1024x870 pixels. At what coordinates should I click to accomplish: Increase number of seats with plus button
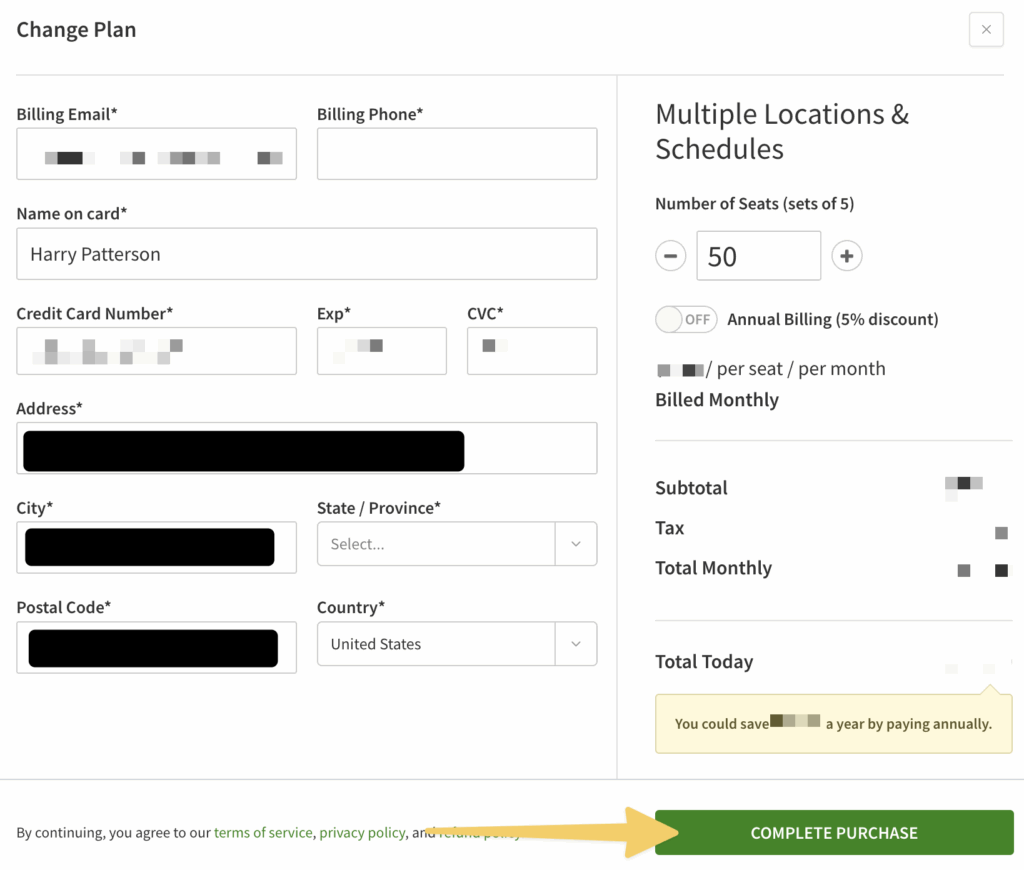(x=846, y=256)
